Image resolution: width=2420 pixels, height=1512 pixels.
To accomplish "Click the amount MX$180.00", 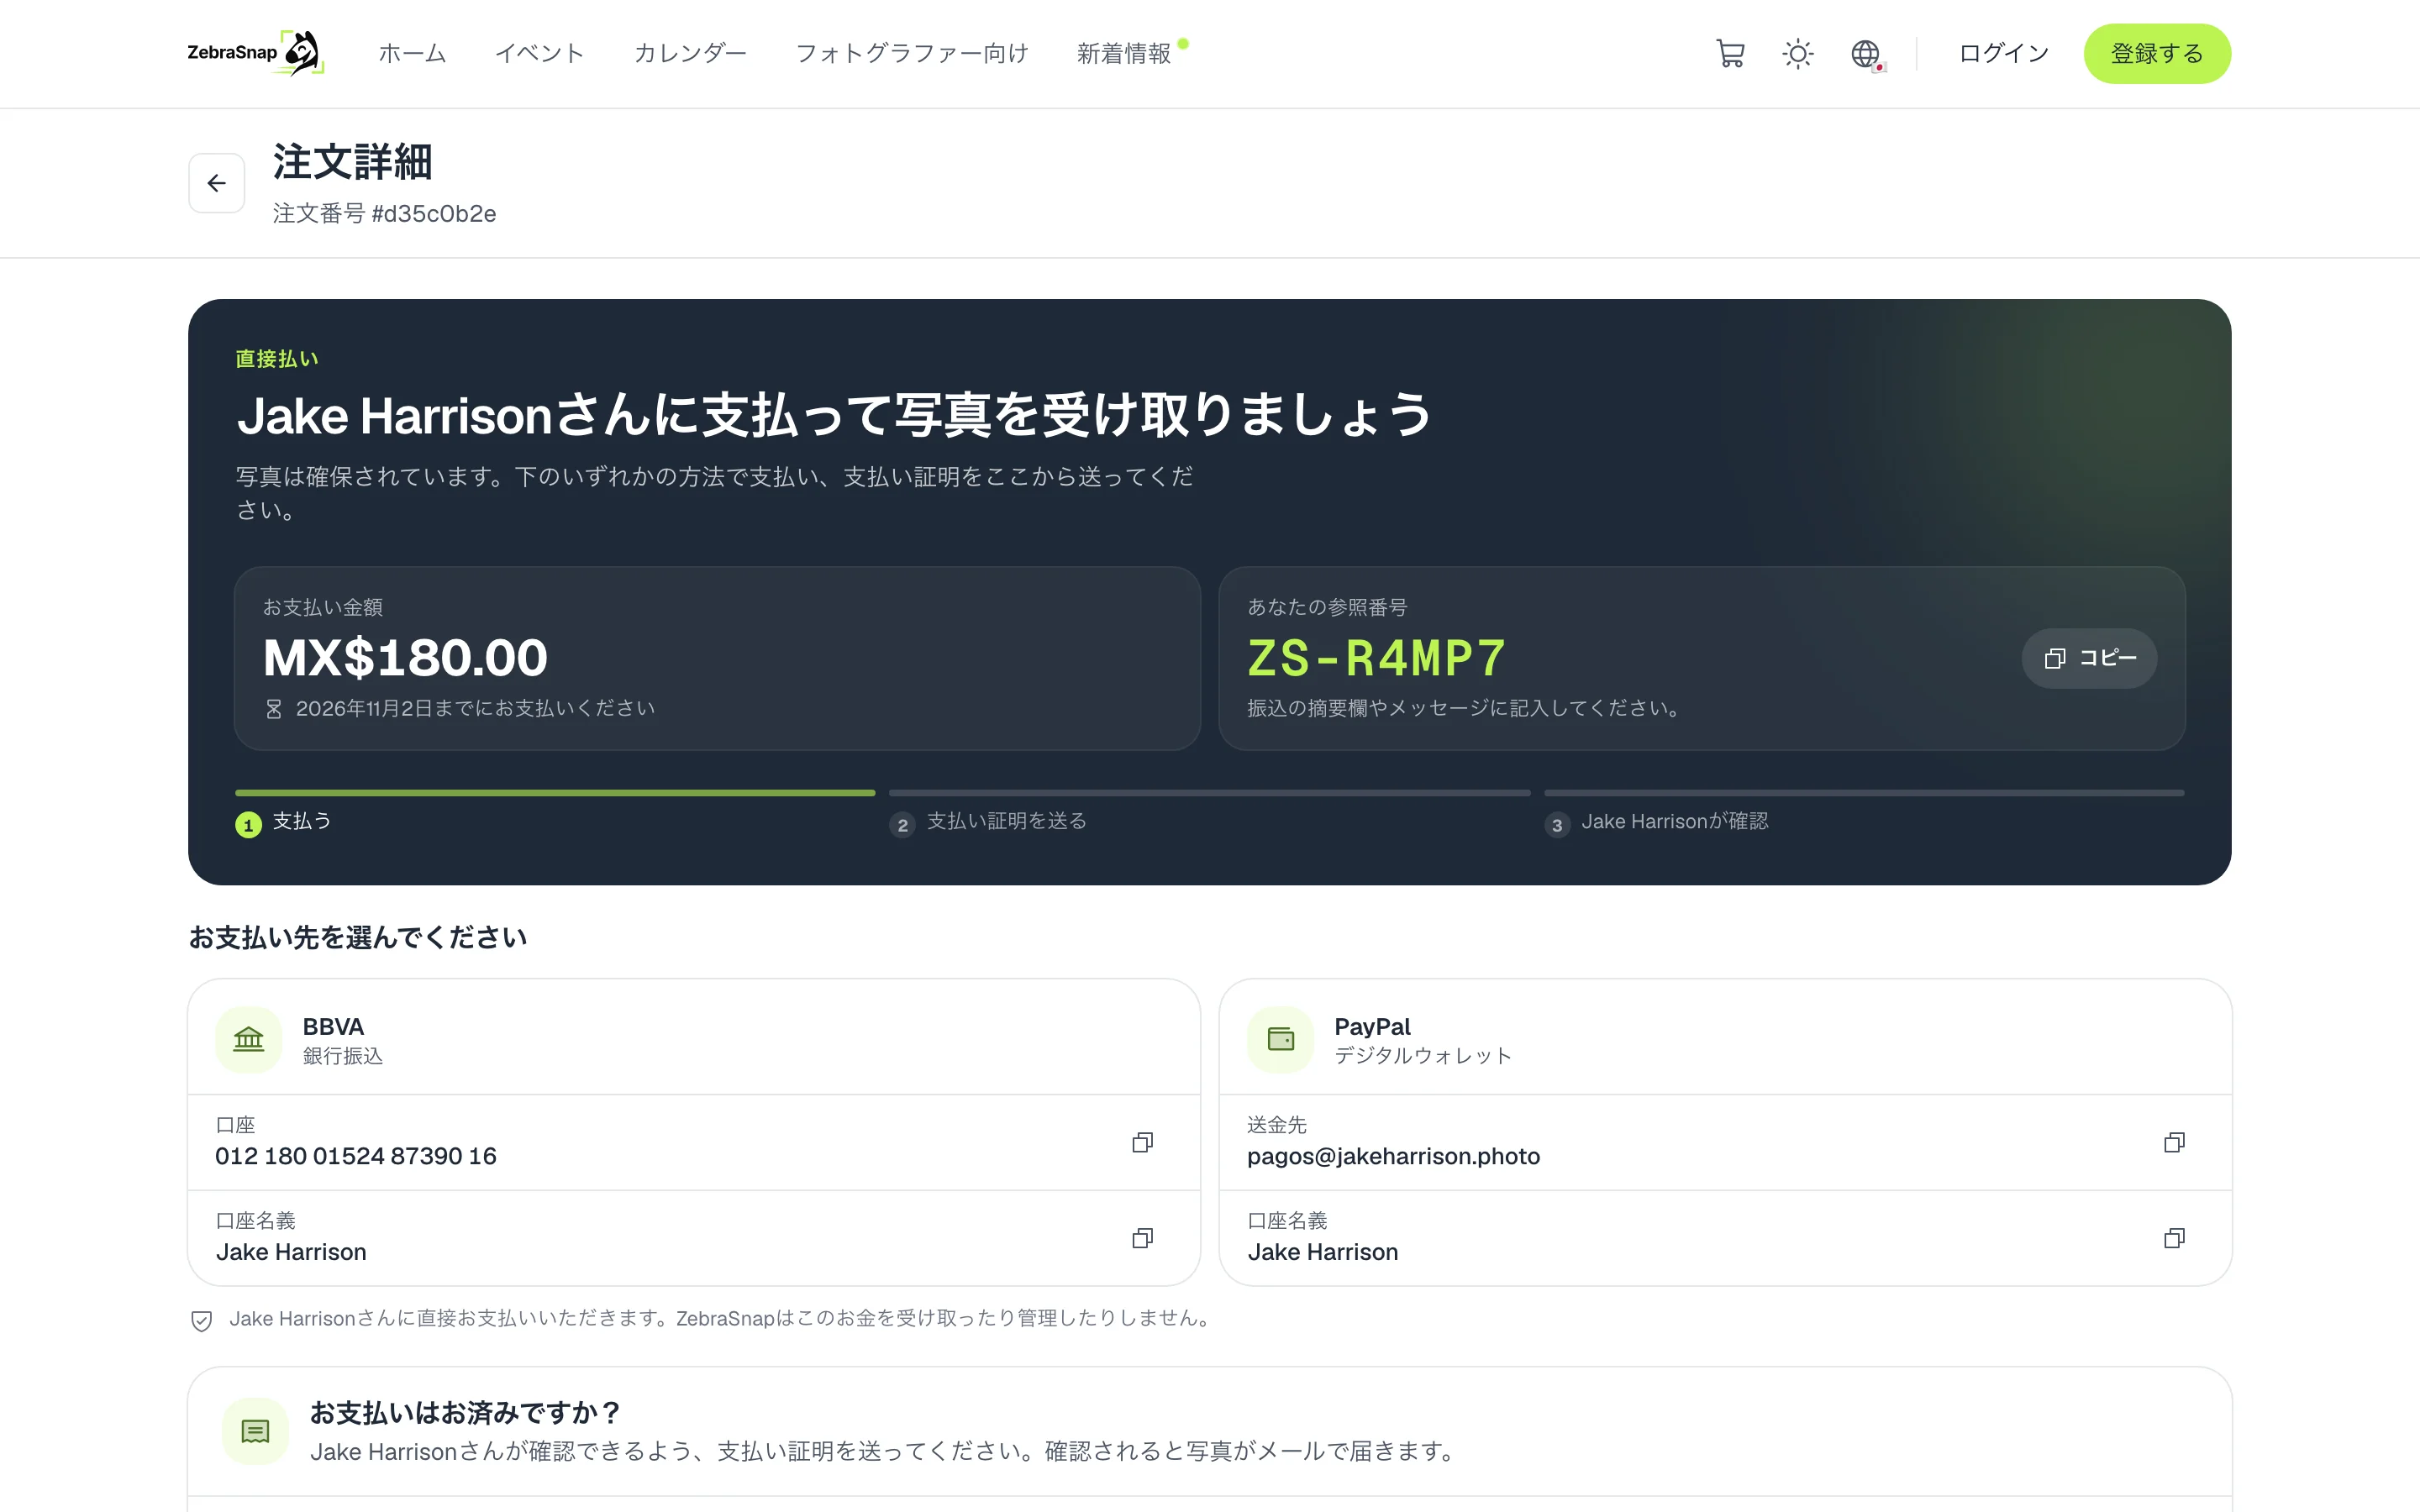I will [x=405, y=658].
